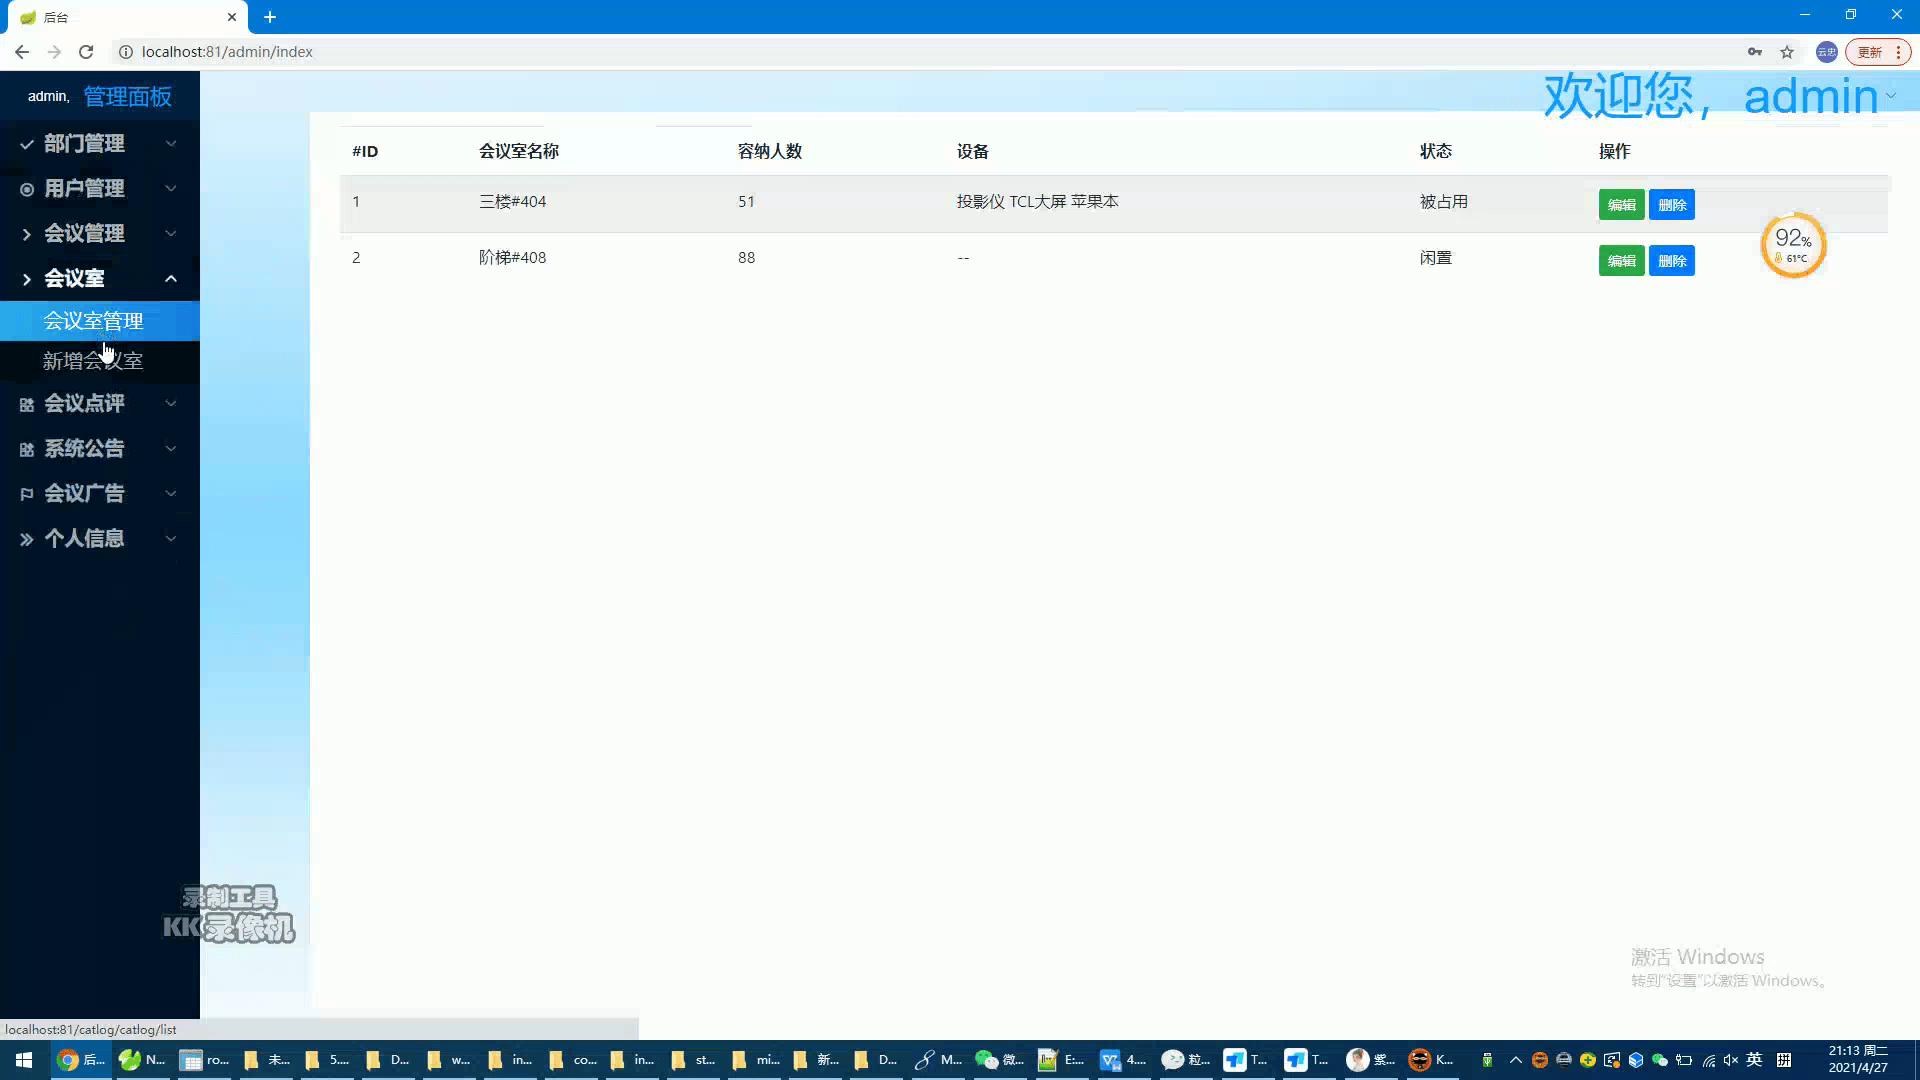Open the admin user dropdown arrow
This screenshot has height=1080, width=1920.
[x=1890, y=97]
